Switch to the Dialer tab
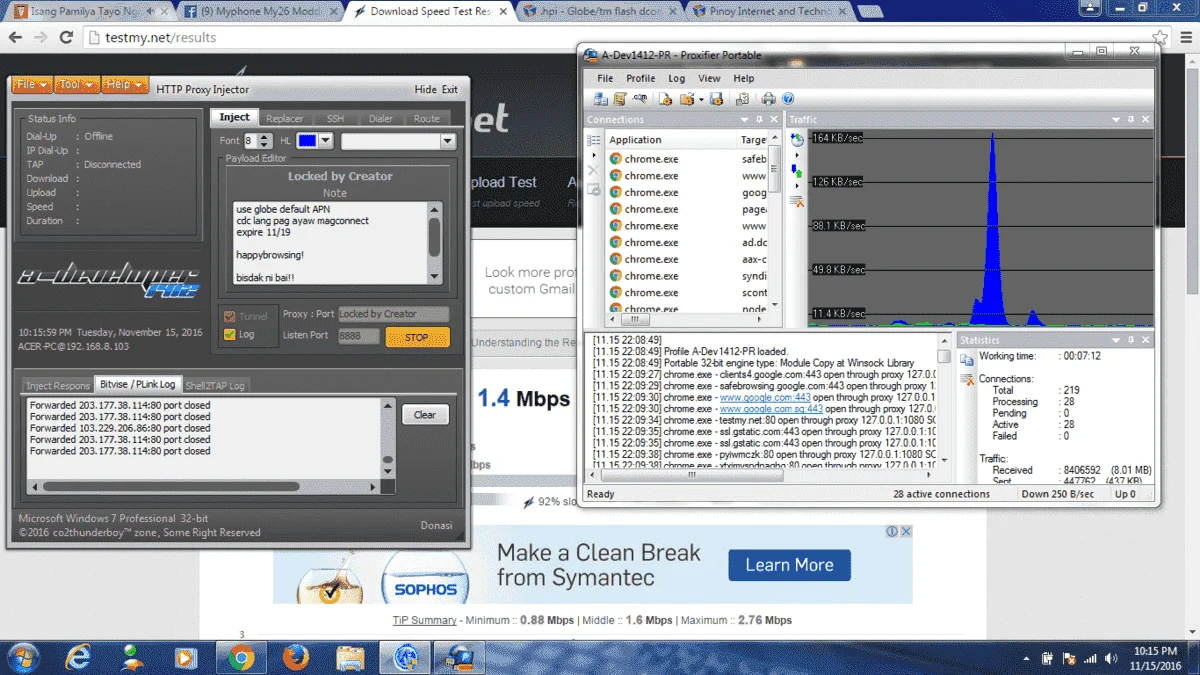This screenshot has width=1200, height=675. click(x=381, y=118)
